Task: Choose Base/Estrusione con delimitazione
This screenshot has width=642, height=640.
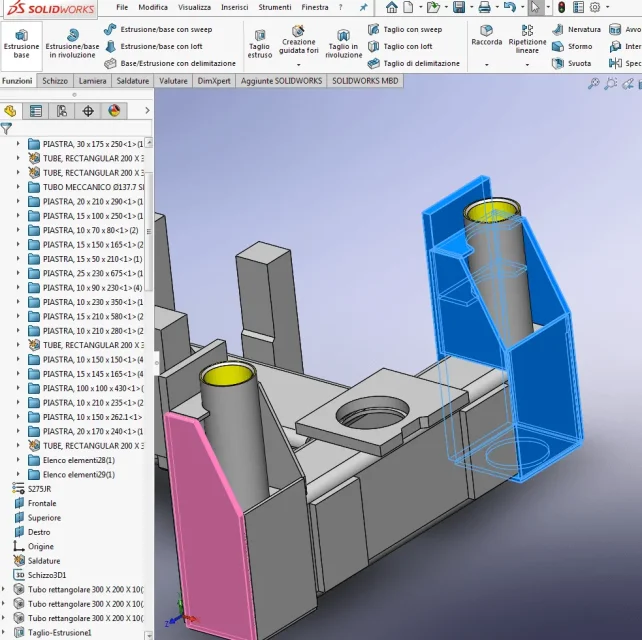Action: (170, 63)
